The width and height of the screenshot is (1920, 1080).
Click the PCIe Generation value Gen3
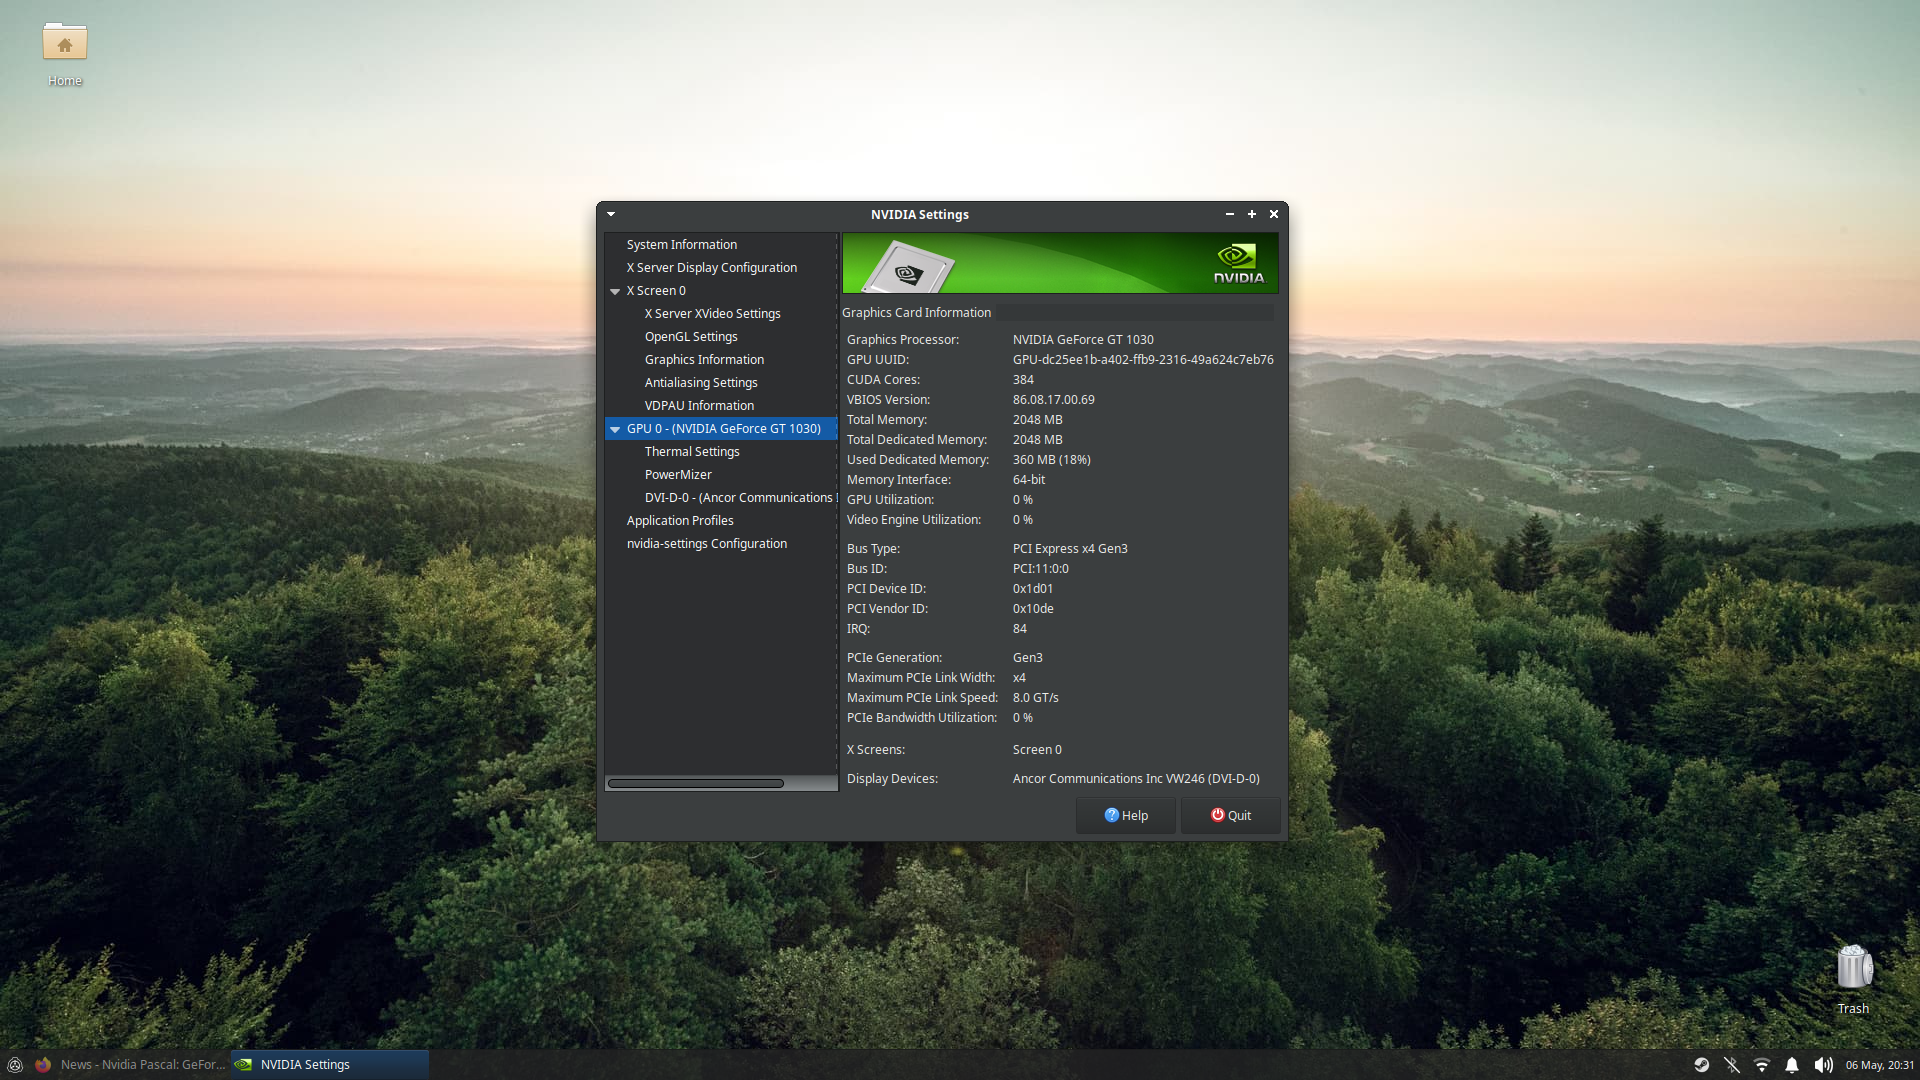(x=1027, y=658)
